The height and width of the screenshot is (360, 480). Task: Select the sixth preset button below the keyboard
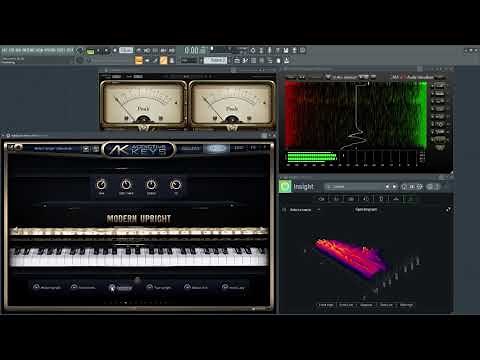click(234, 287)
